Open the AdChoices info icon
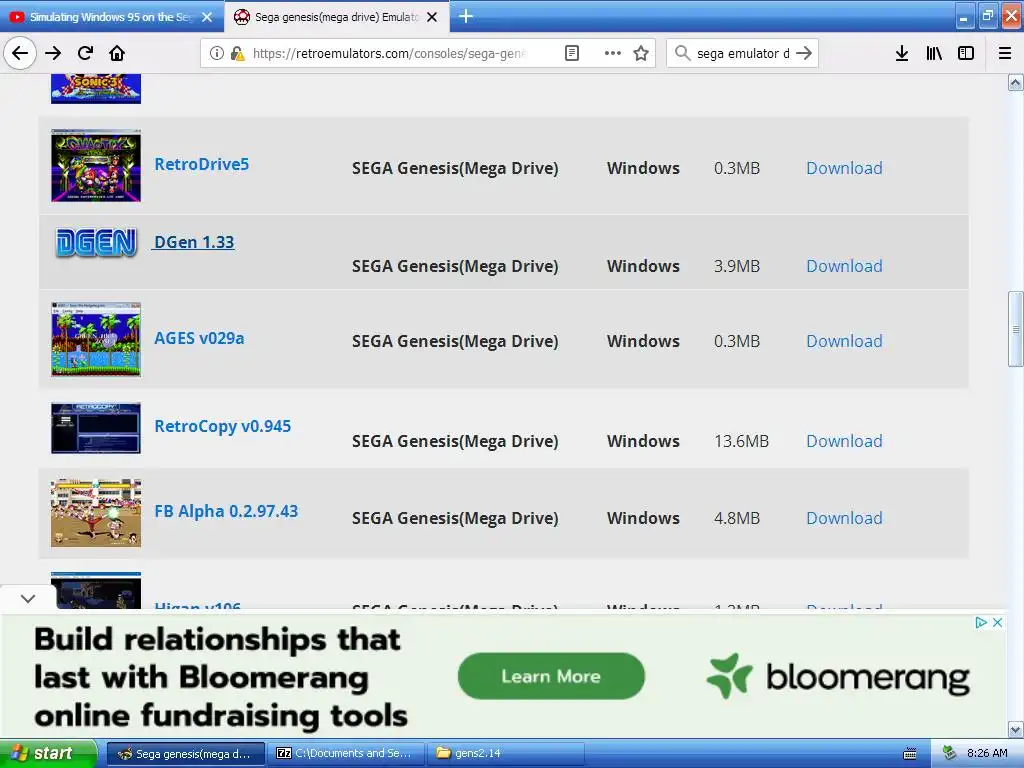The image size is (1024, 768). tap(981, 622)
